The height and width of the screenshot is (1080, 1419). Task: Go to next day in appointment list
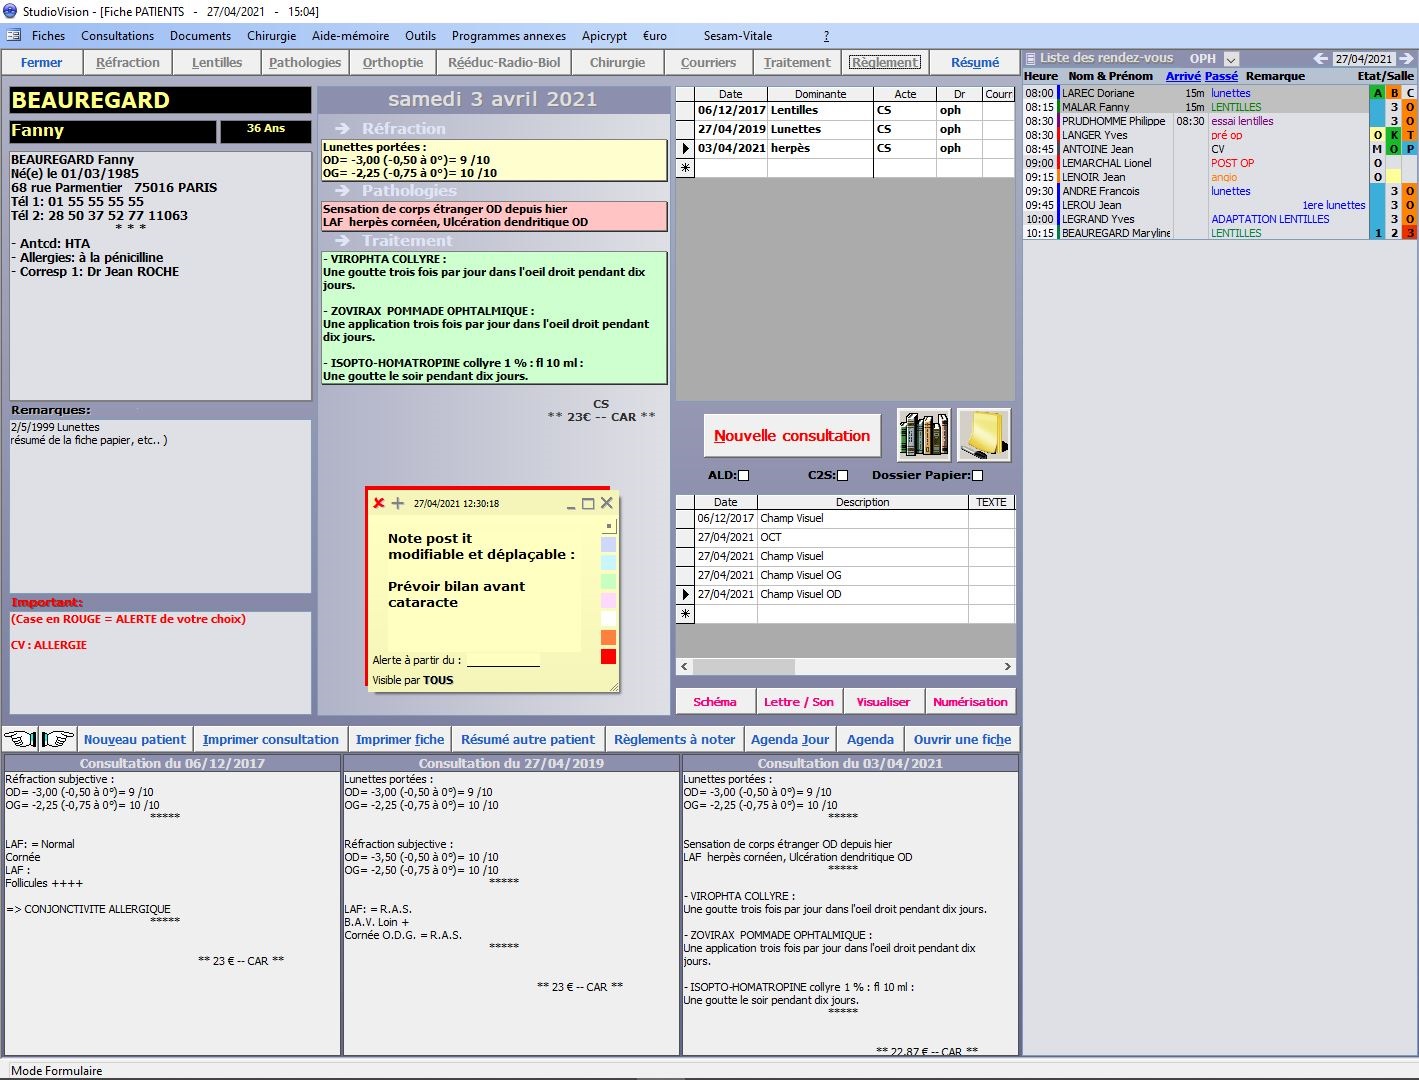(1407, 59)
